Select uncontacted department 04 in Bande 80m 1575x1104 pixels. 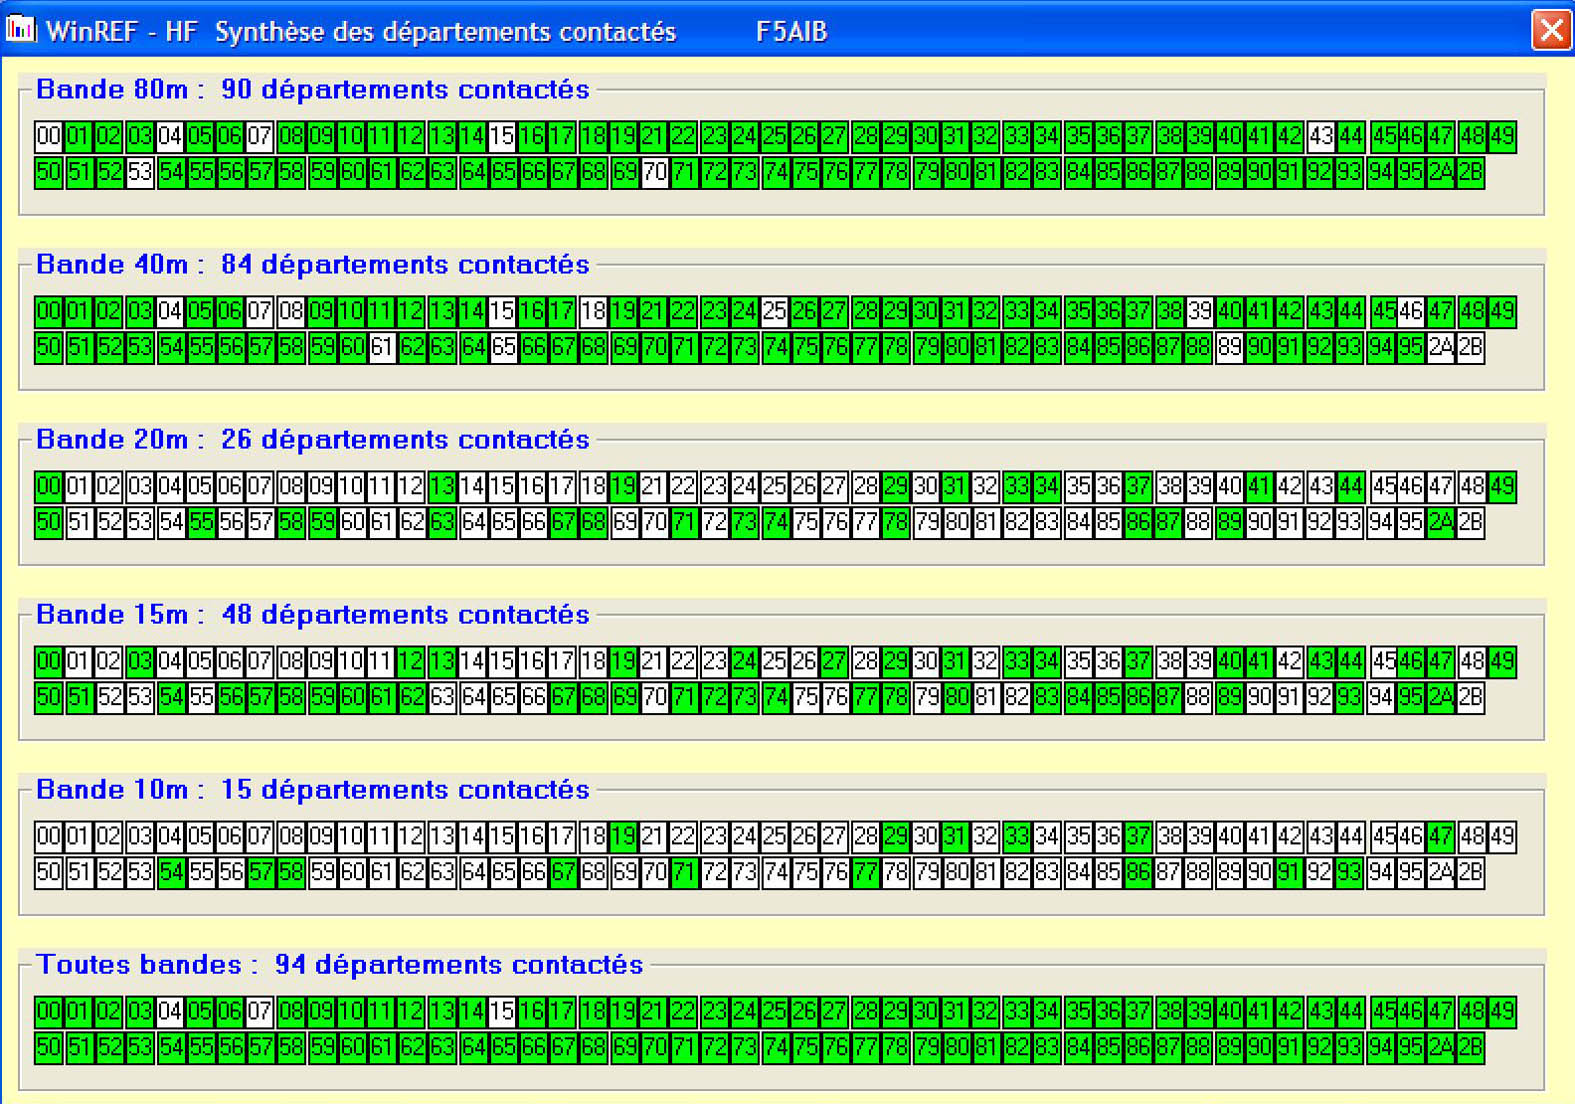pos(170,136)
